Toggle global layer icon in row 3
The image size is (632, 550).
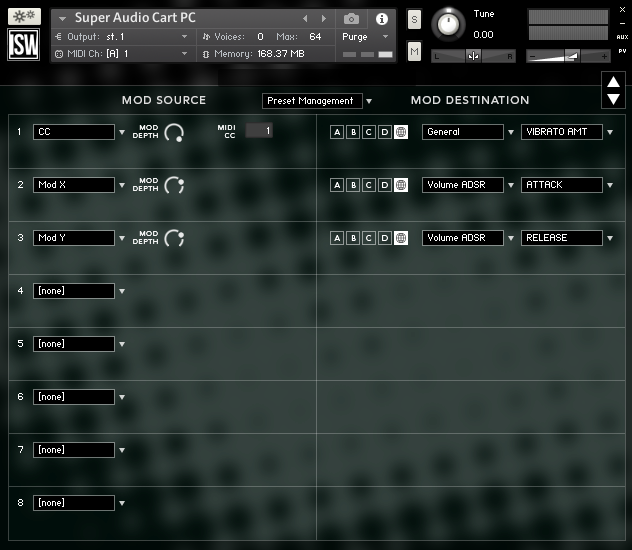click(401, 238)
